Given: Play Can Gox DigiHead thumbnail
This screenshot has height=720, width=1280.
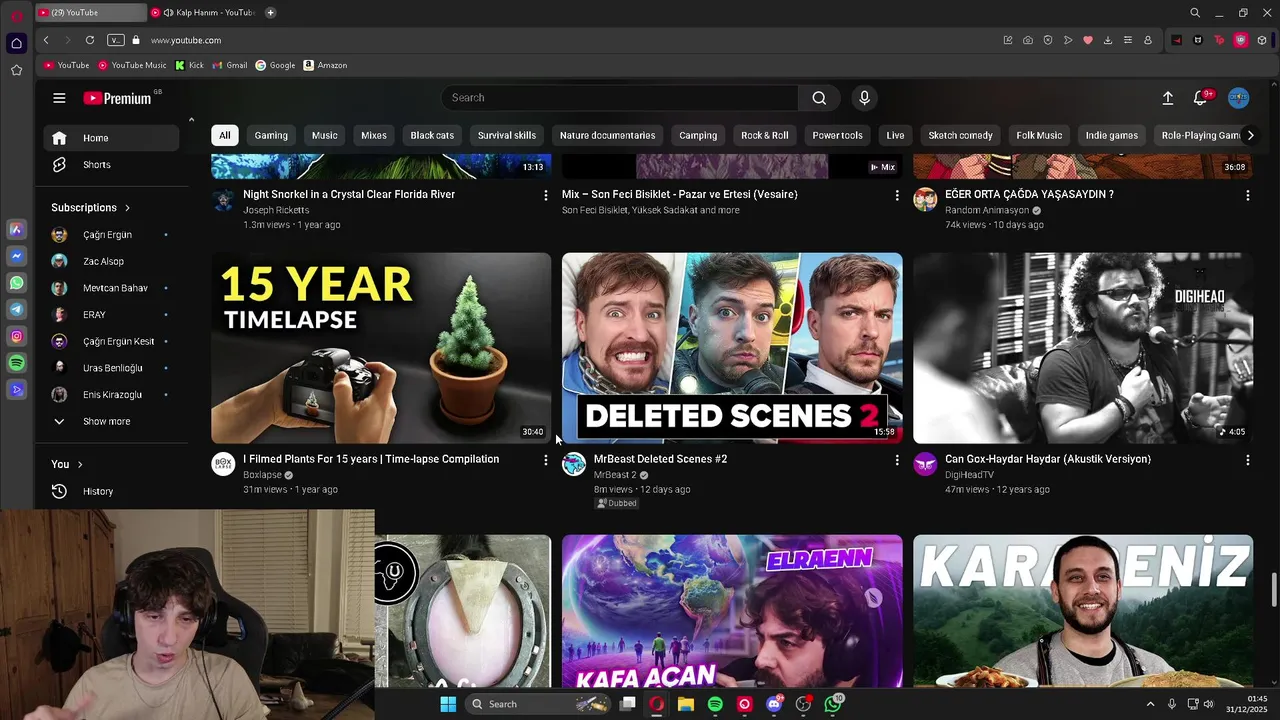Looking at the screenshot, I should pyautogui.click(x=1083, y=348).
